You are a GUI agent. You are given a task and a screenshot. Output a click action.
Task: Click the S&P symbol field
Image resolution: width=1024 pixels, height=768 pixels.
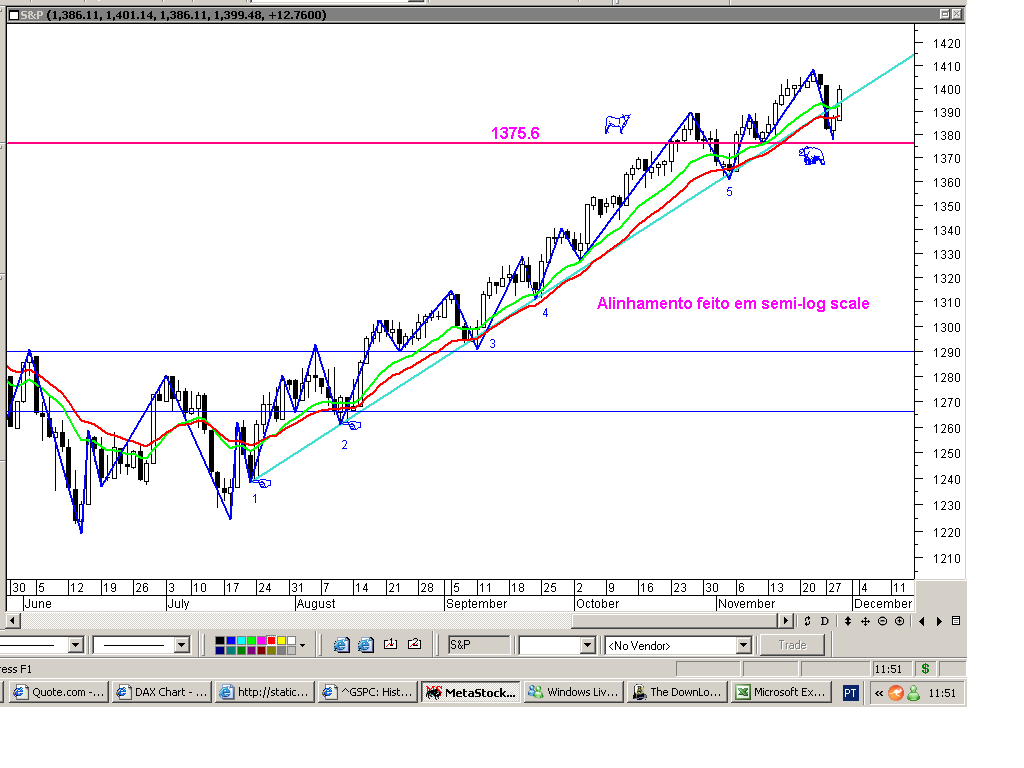(x=479, y=645)
